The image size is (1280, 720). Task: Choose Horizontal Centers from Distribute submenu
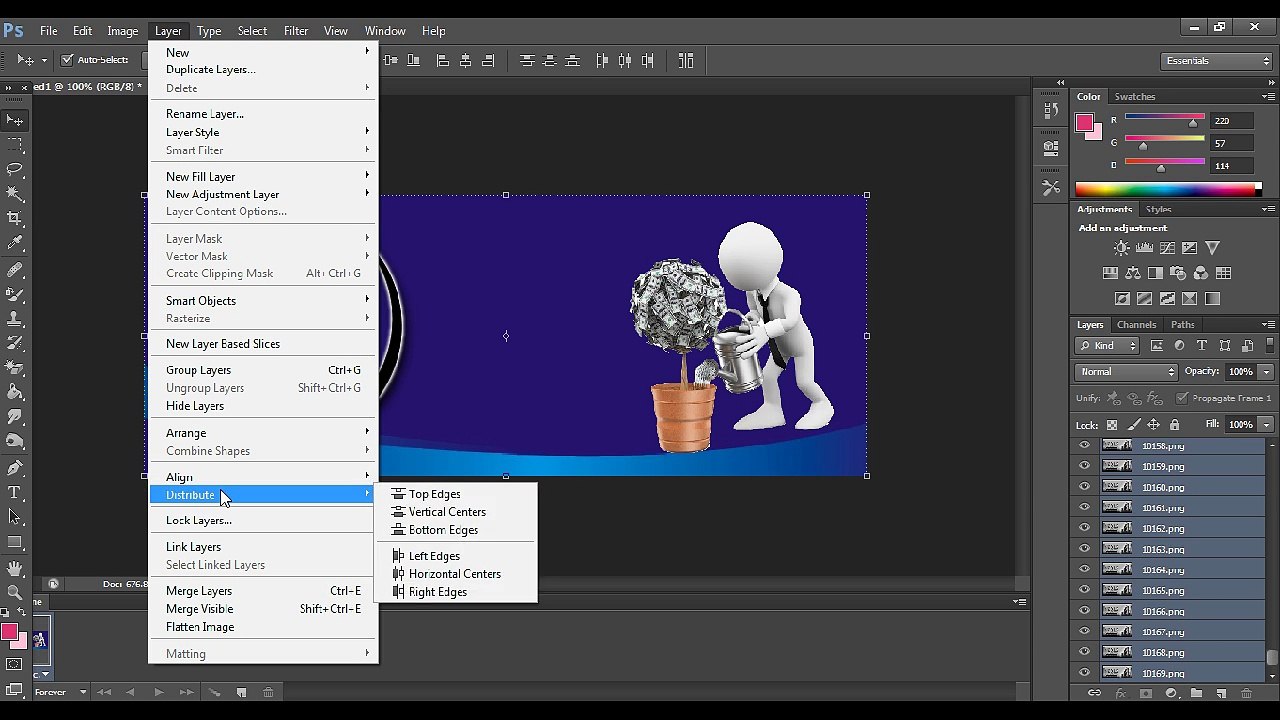tap(455, 574)
